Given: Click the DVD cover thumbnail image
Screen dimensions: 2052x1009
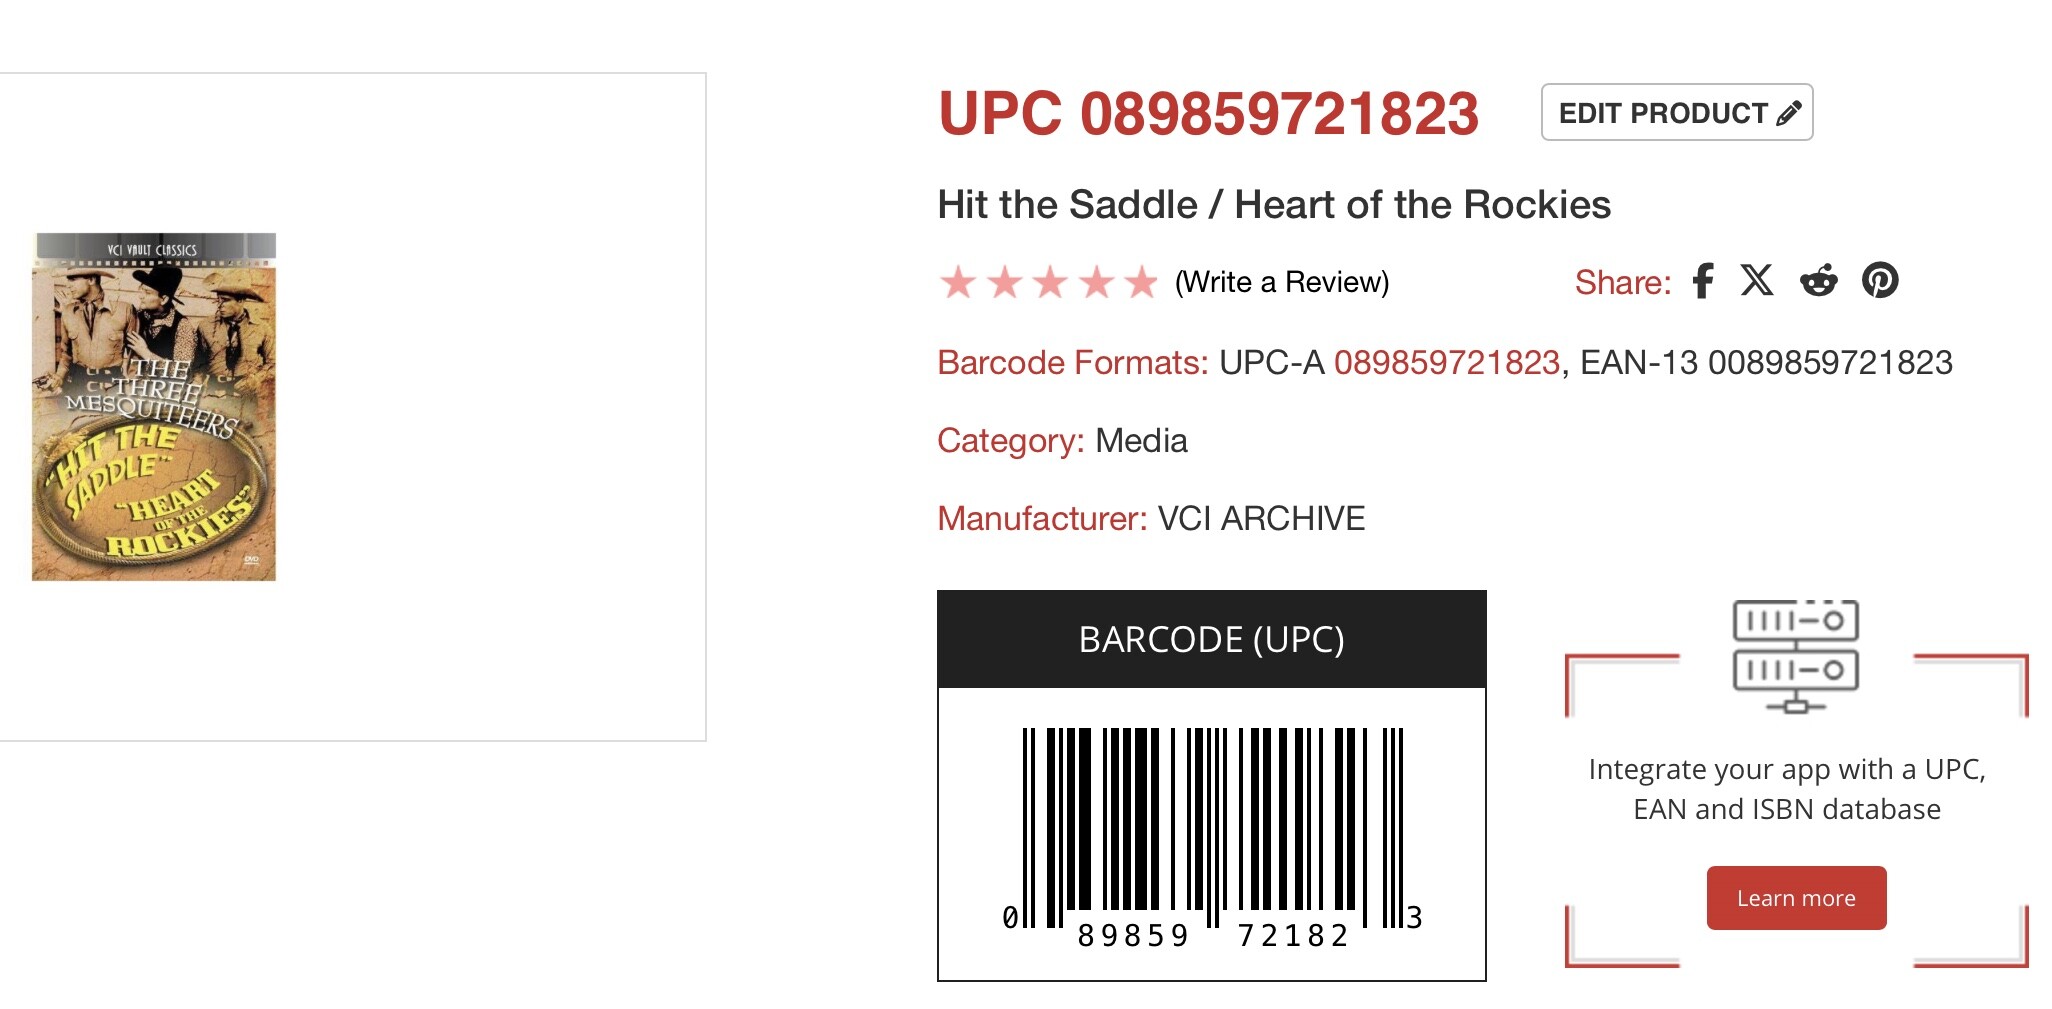Looking at the screenshot, I should (154, 407).
